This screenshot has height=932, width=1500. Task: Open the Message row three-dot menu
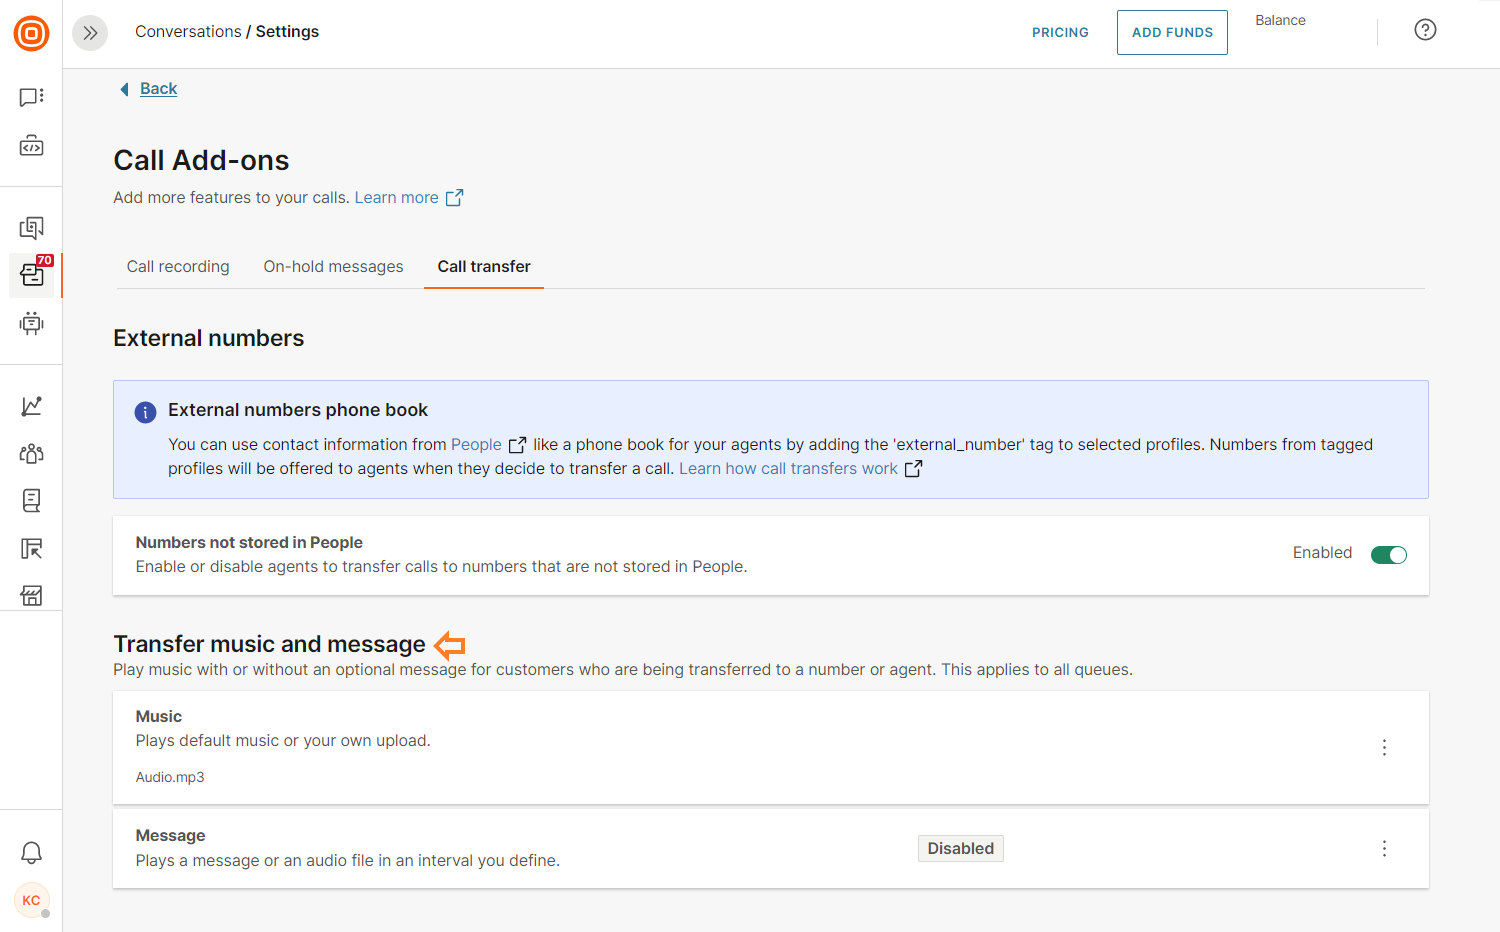pos(1384,849)
